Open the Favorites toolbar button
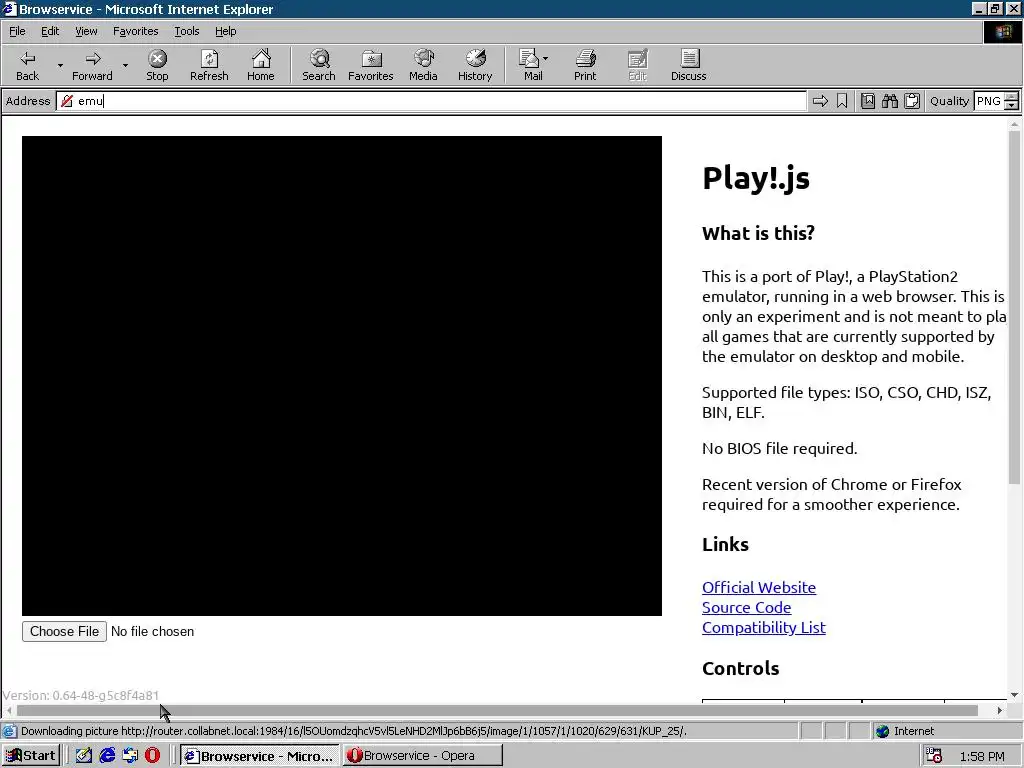The image size is (1024, 768). tap(370, 65)
